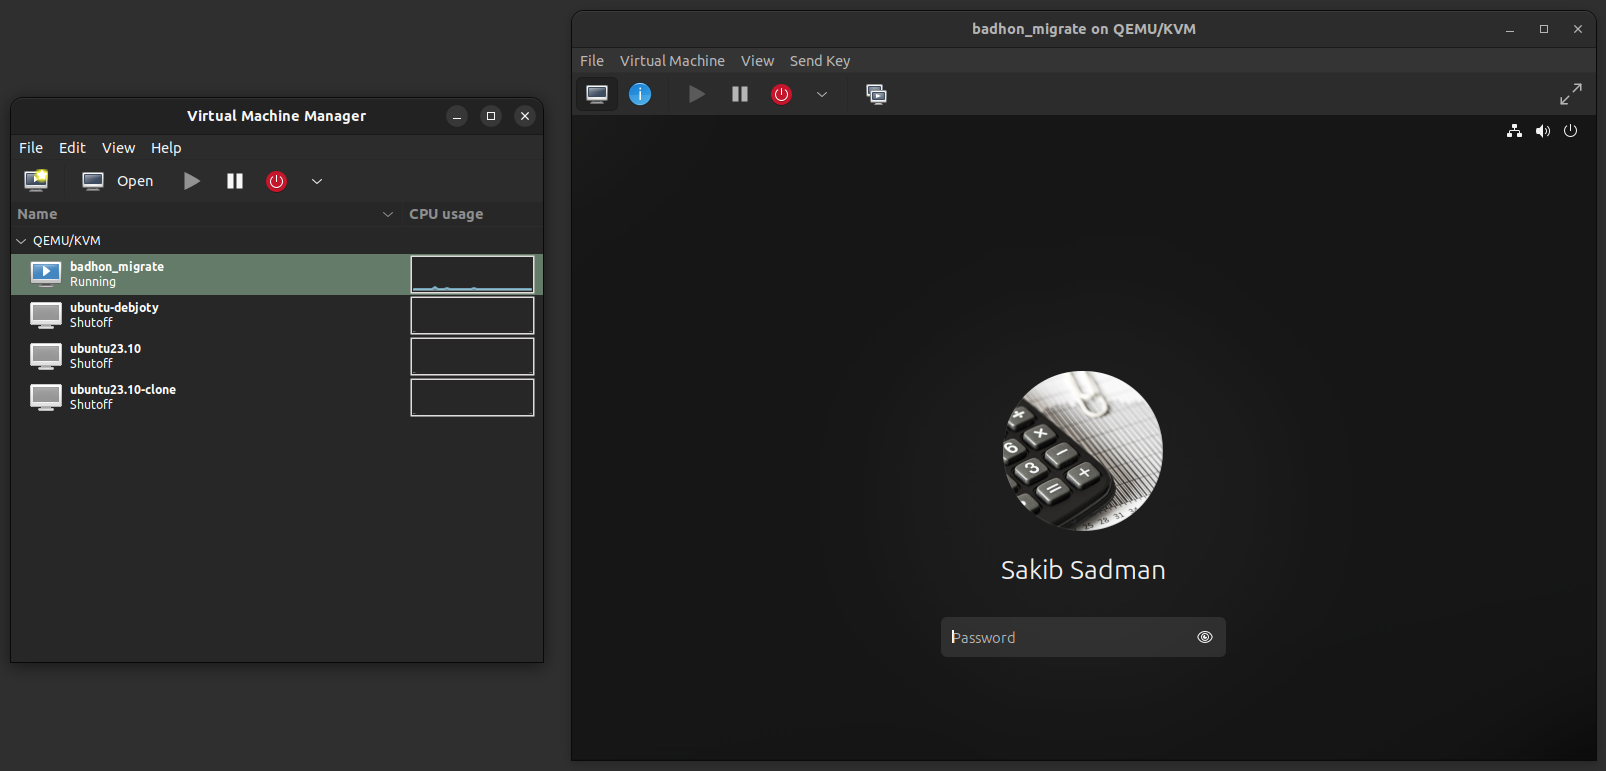Select the ubuntu23.10-clone VM row
The image size is (1606, 771).
277,397
